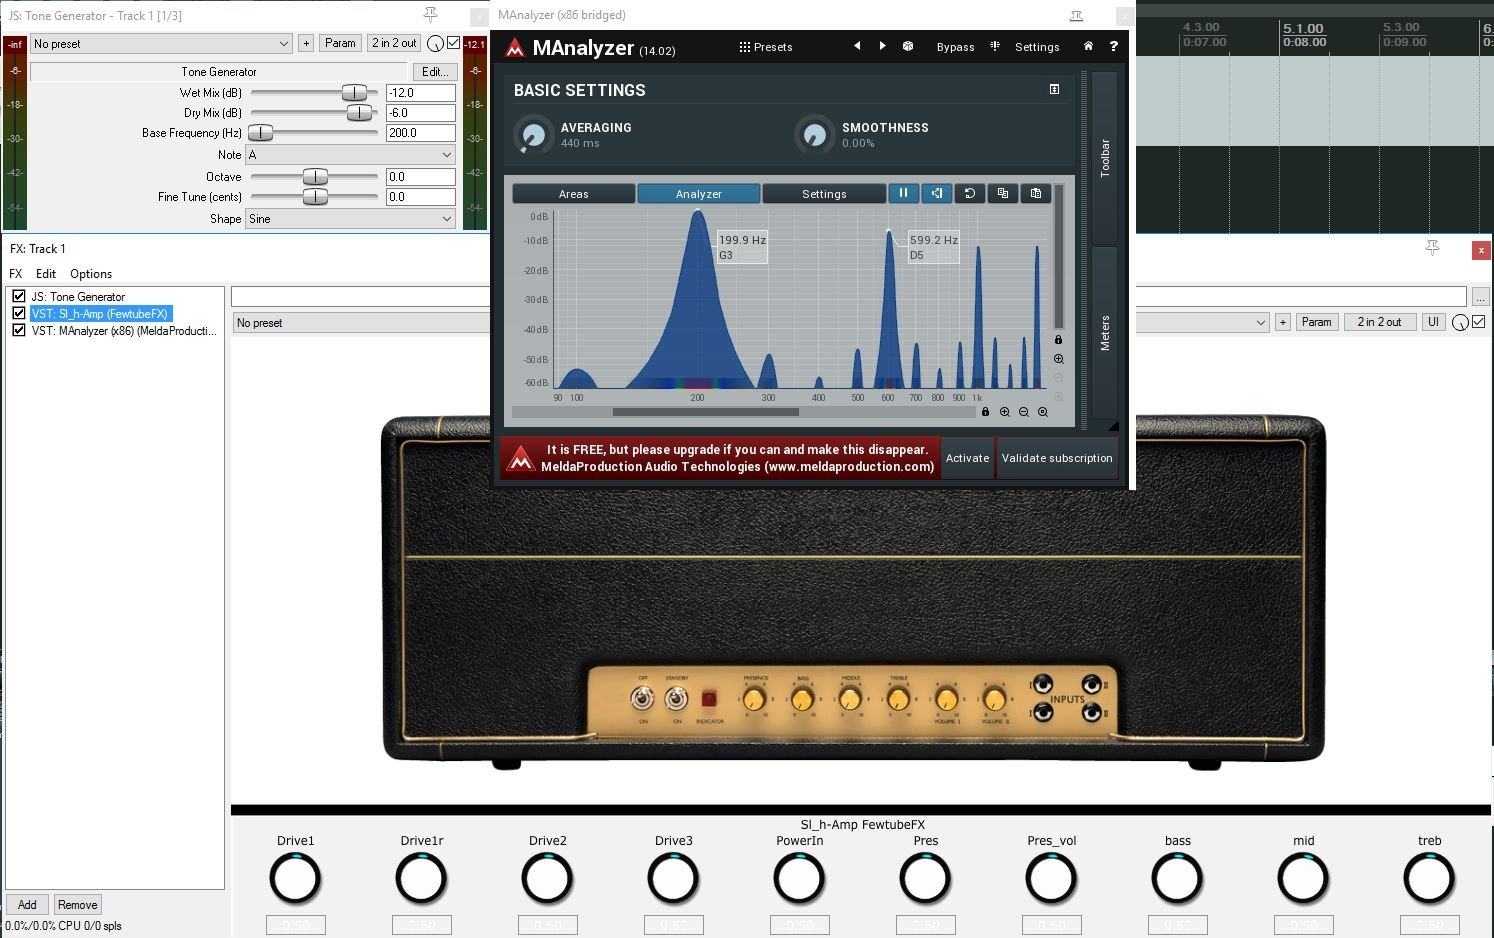The height and width of the screenshot is (938, 1494).
Task: Click the Remove button in FX list
Action: click(77, 905)
